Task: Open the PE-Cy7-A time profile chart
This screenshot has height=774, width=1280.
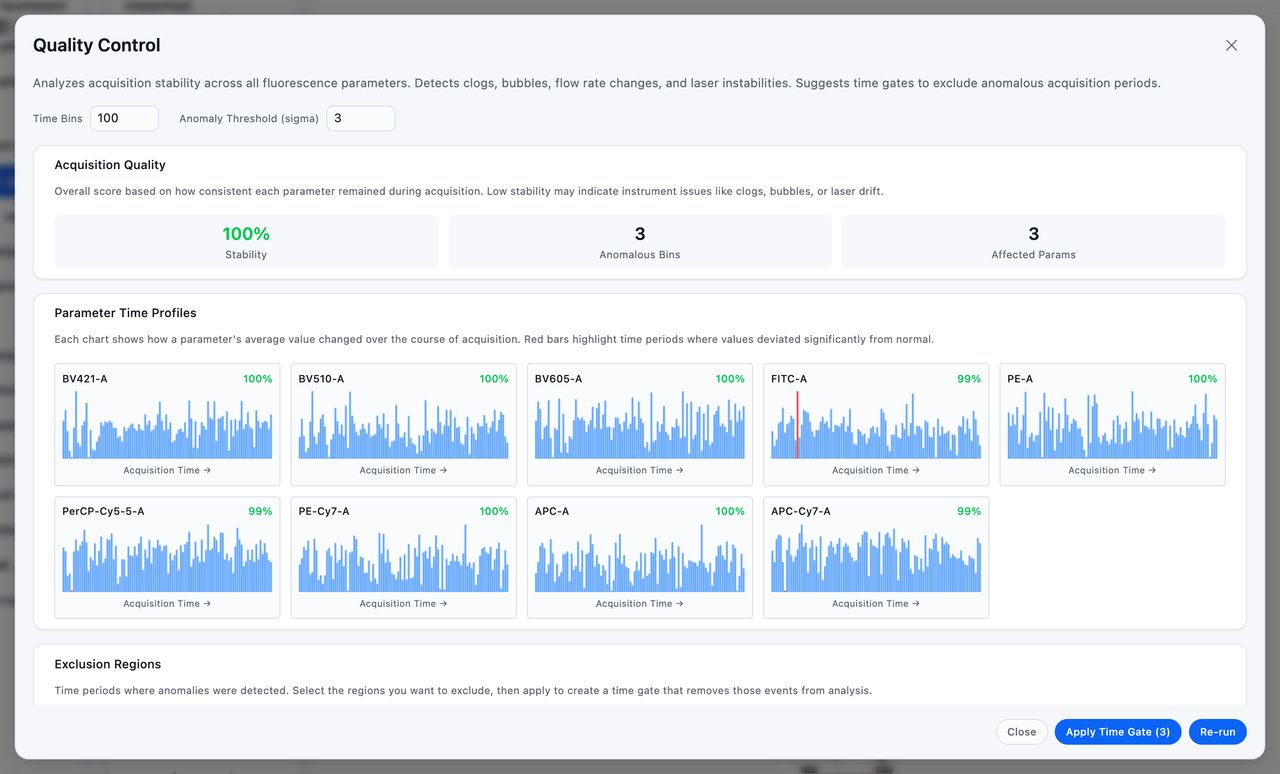Action: [x=403, y=557]
